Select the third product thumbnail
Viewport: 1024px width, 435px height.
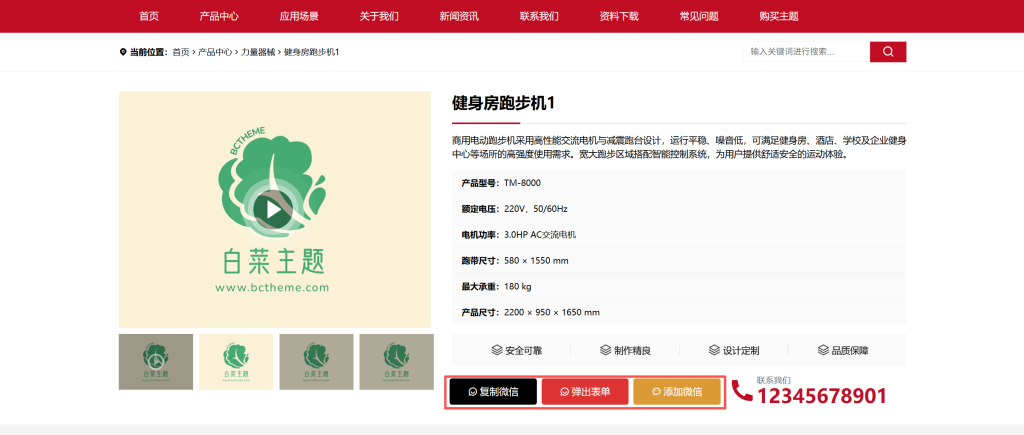click(316, 362)
